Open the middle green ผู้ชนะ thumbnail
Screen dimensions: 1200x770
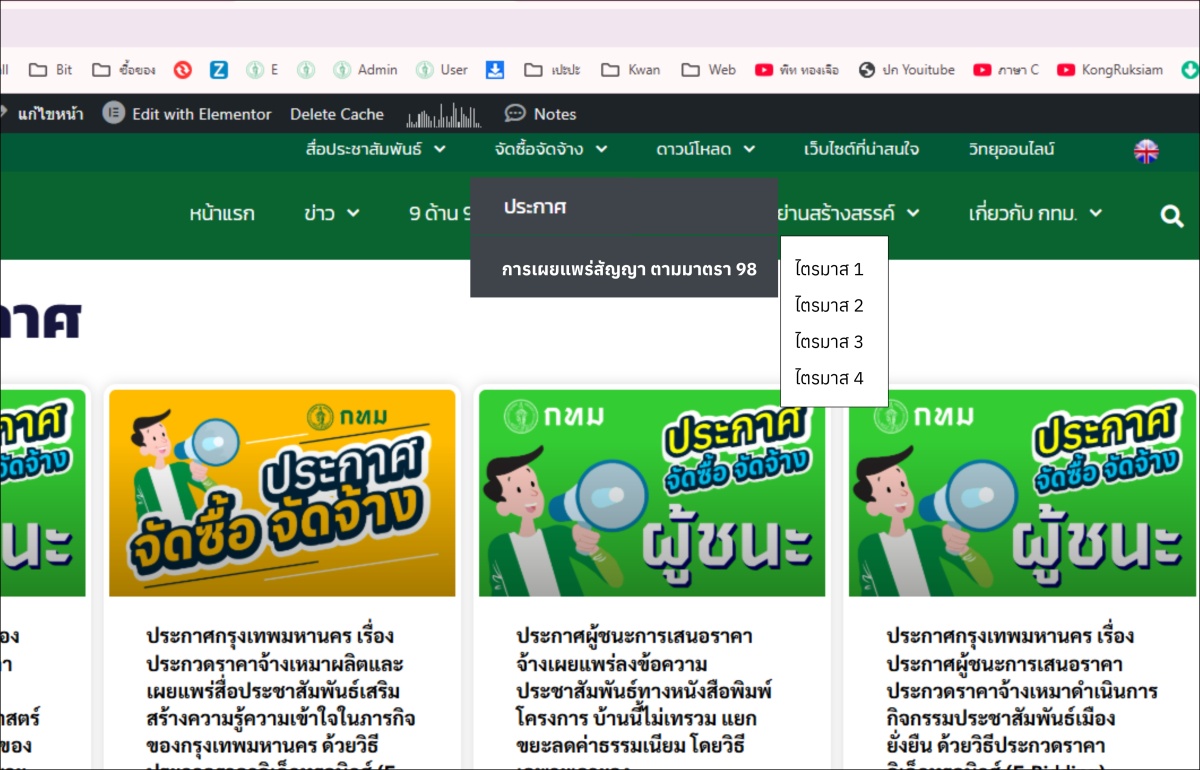coord(652,493)
